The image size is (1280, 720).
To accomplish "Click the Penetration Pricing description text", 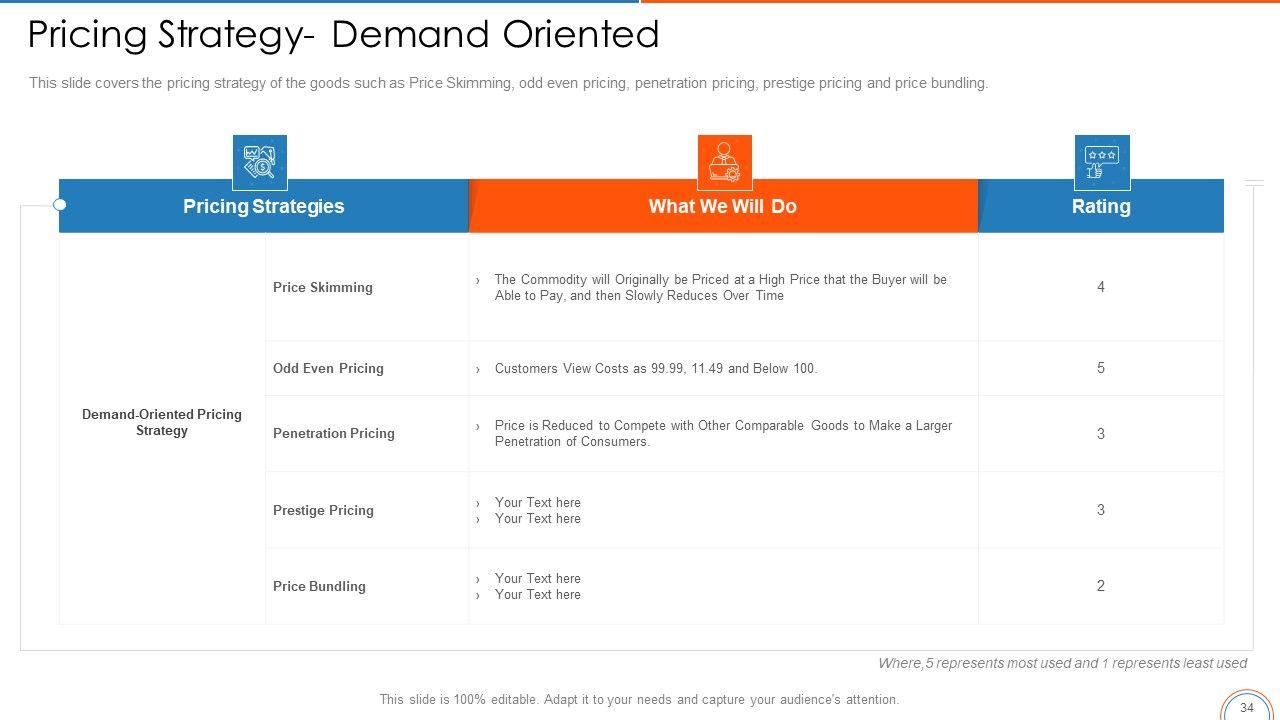I will pyautogui.click(x=723, y=433).
